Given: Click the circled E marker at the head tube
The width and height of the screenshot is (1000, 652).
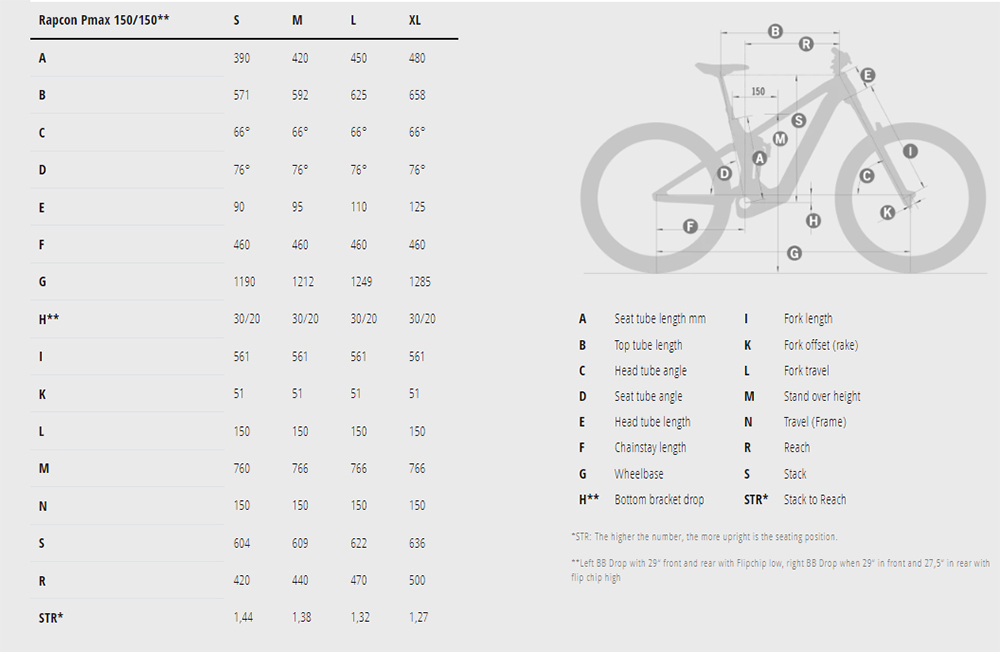Looking at the screenshot, I should point(867,75).
